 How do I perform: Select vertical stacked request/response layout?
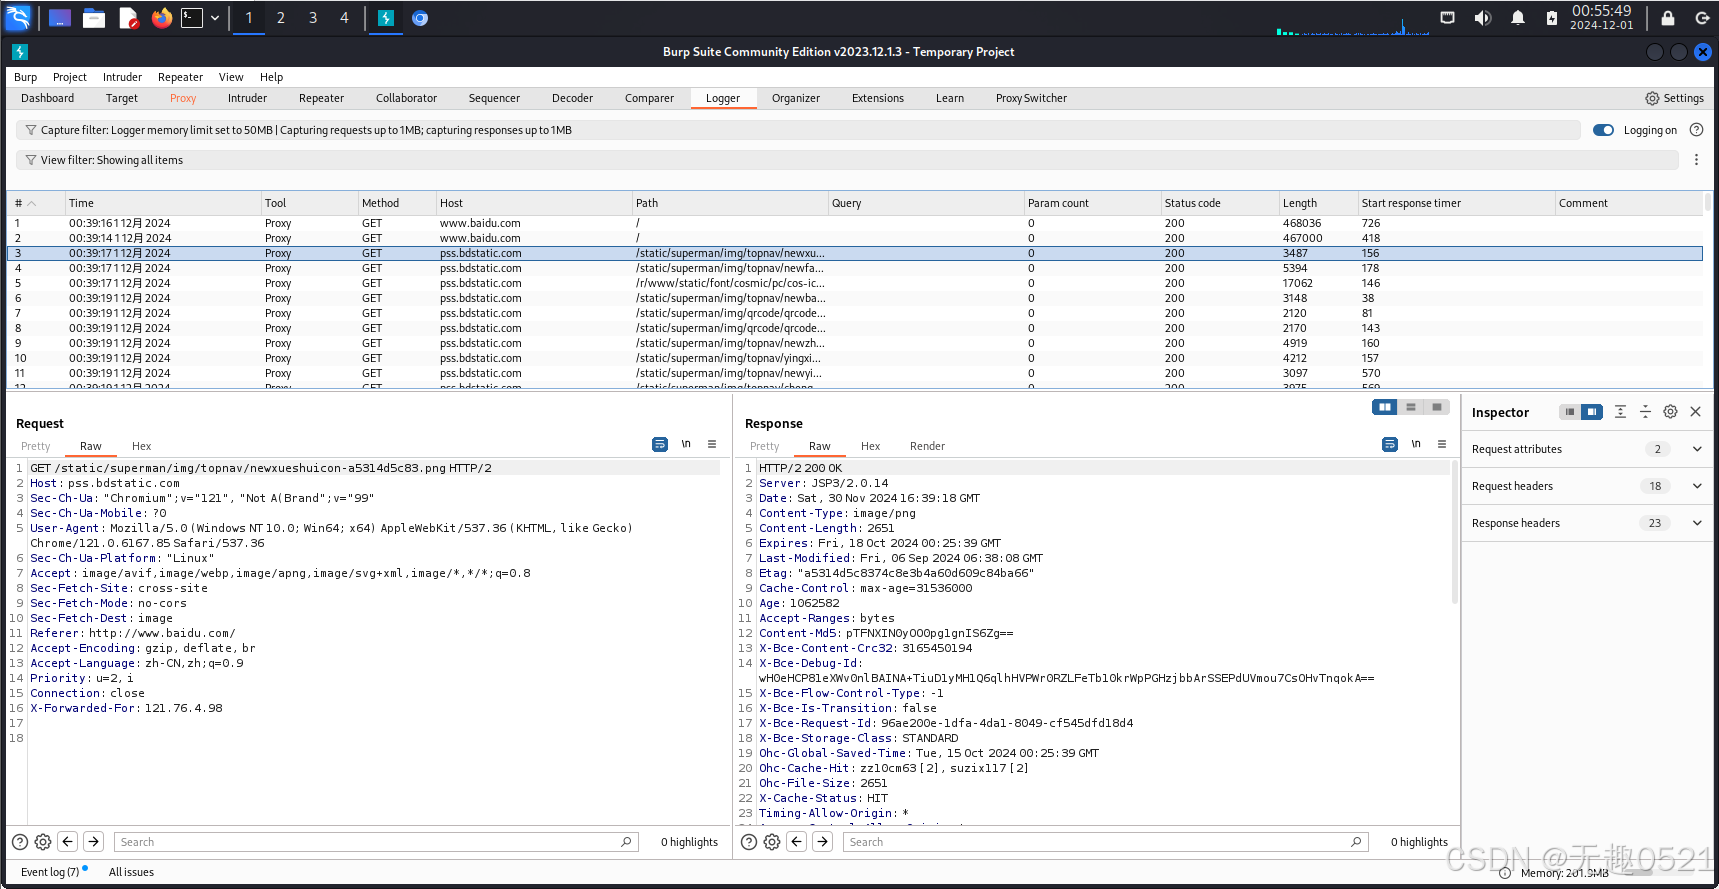(x=1411, y=407)
